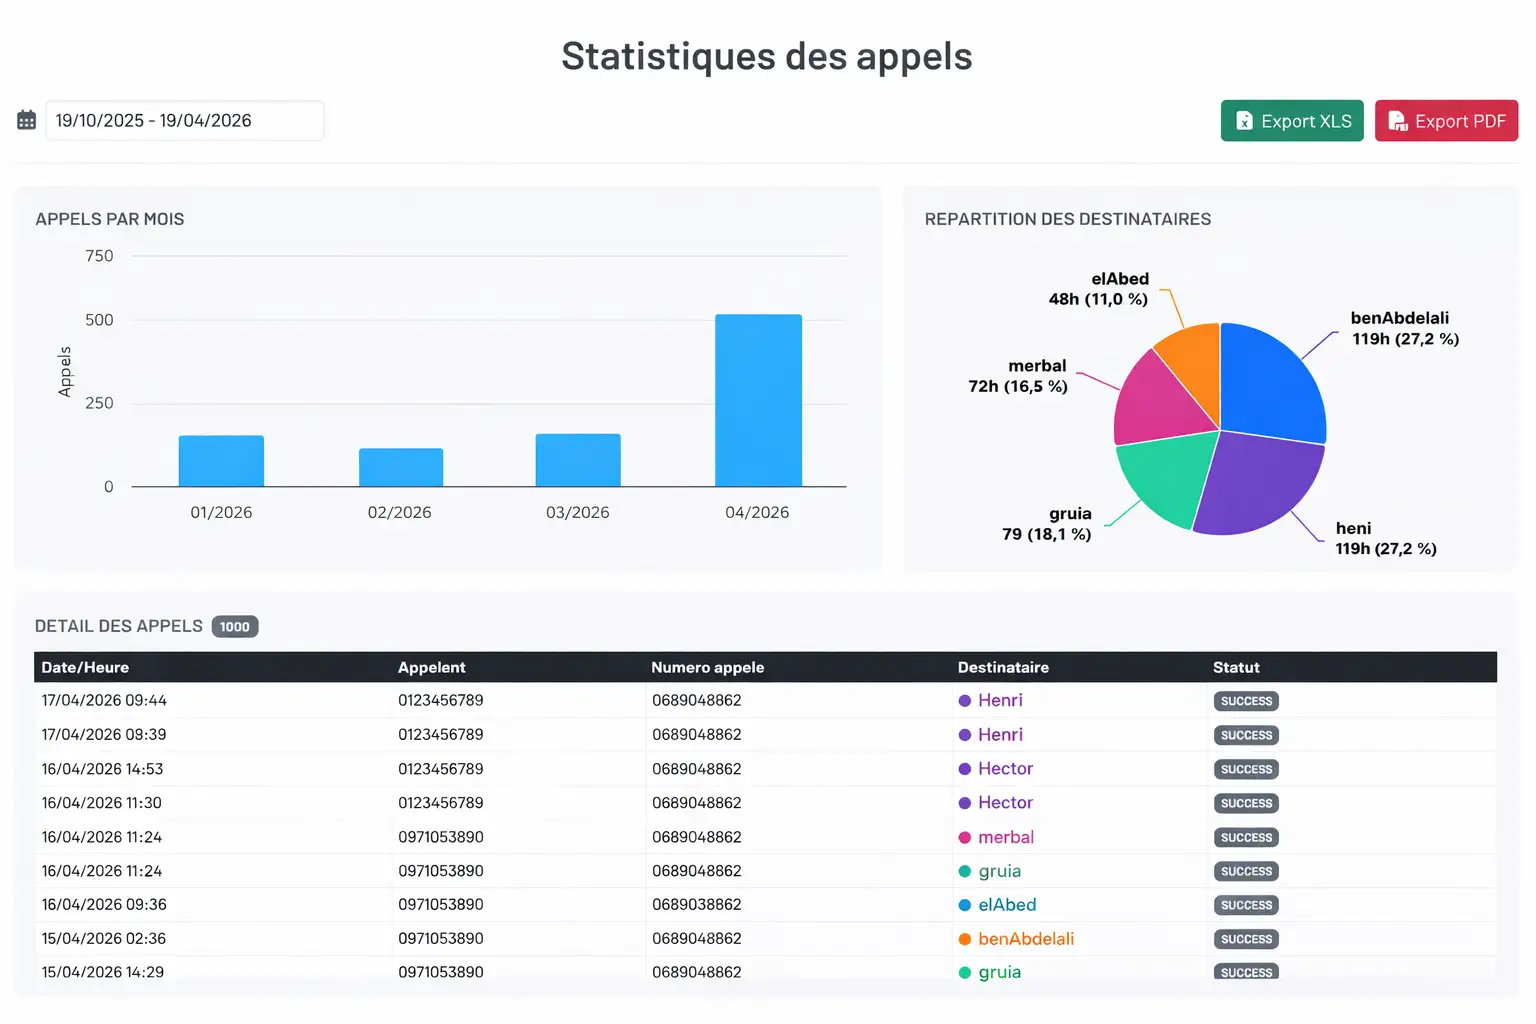Viewport: 1536px width, 1024px height.
Task: Select the 17/04/2026 09:44 date cell
Action: [x=104, y=700]
